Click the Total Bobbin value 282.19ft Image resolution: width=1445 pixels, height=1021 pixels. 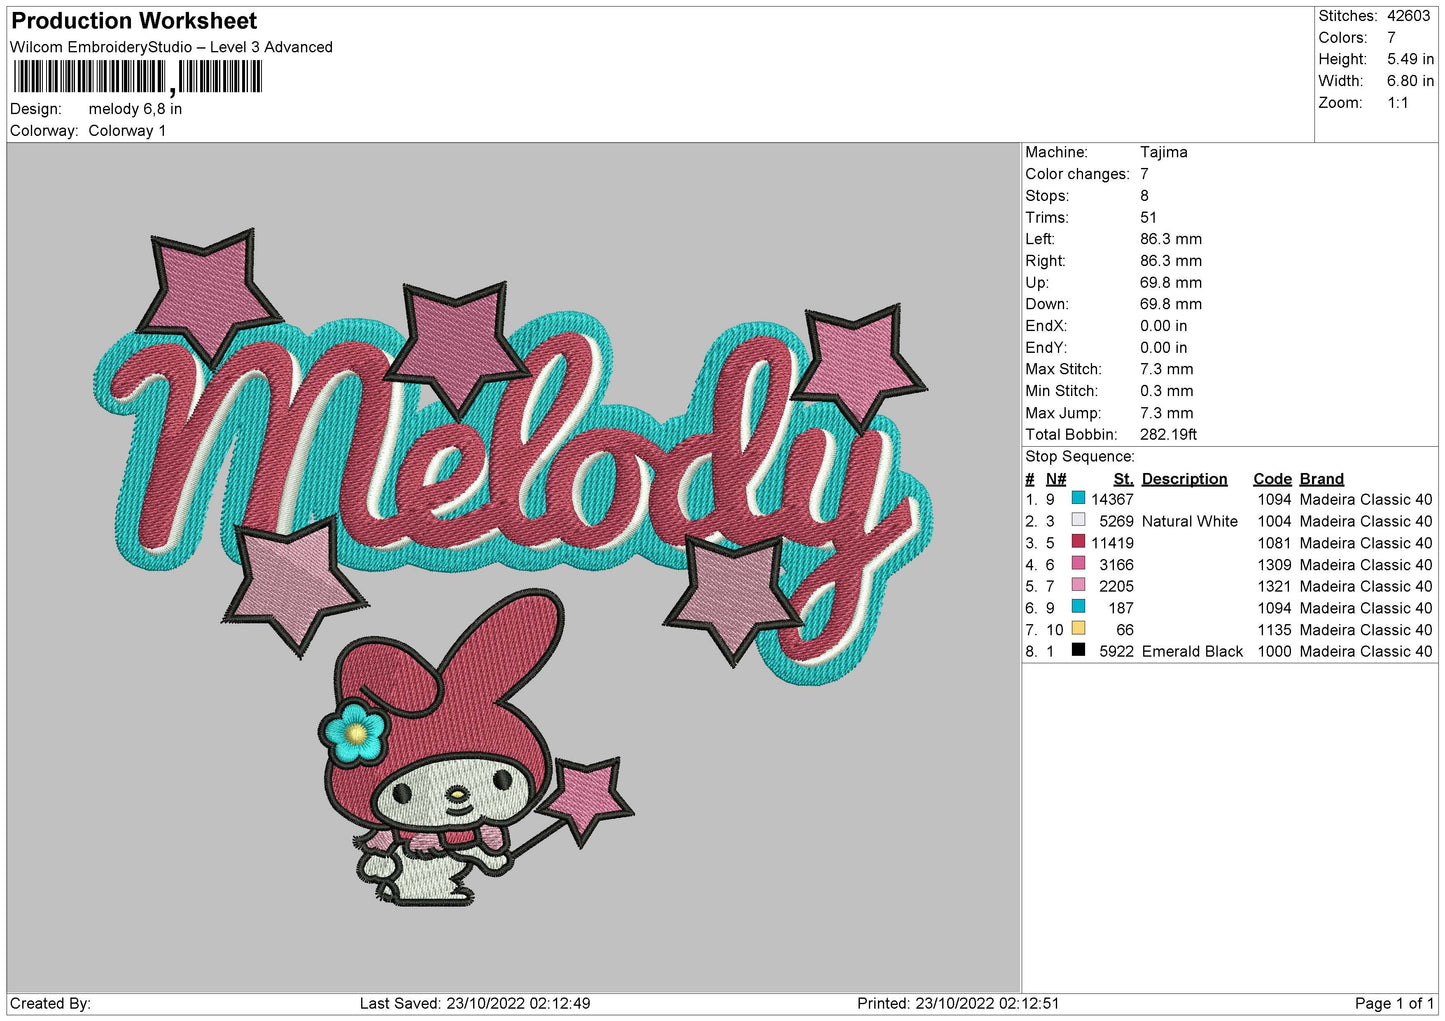coord(1169,434)
